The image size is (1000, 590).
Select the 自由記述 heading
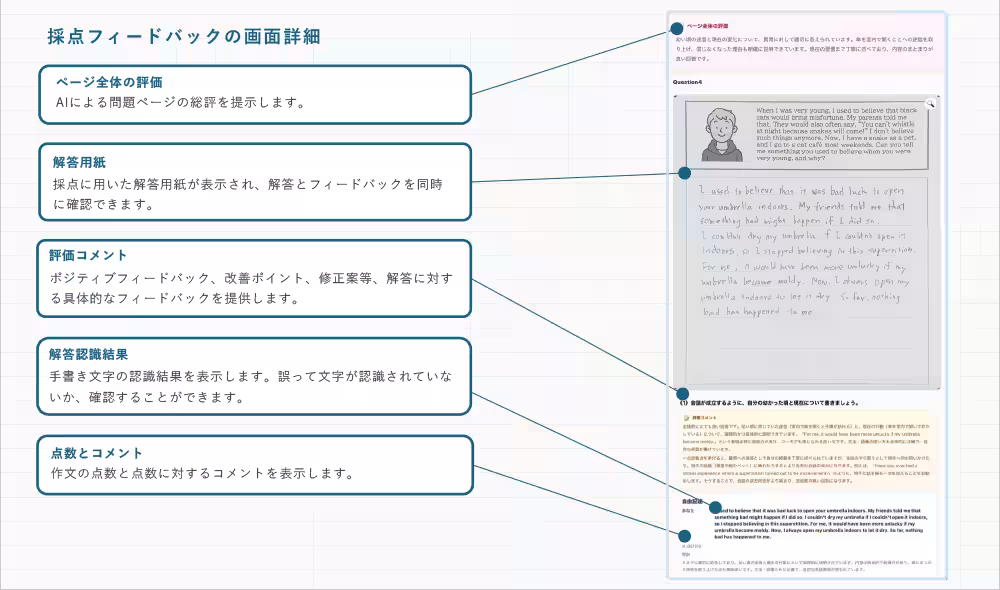coord(691,501)
